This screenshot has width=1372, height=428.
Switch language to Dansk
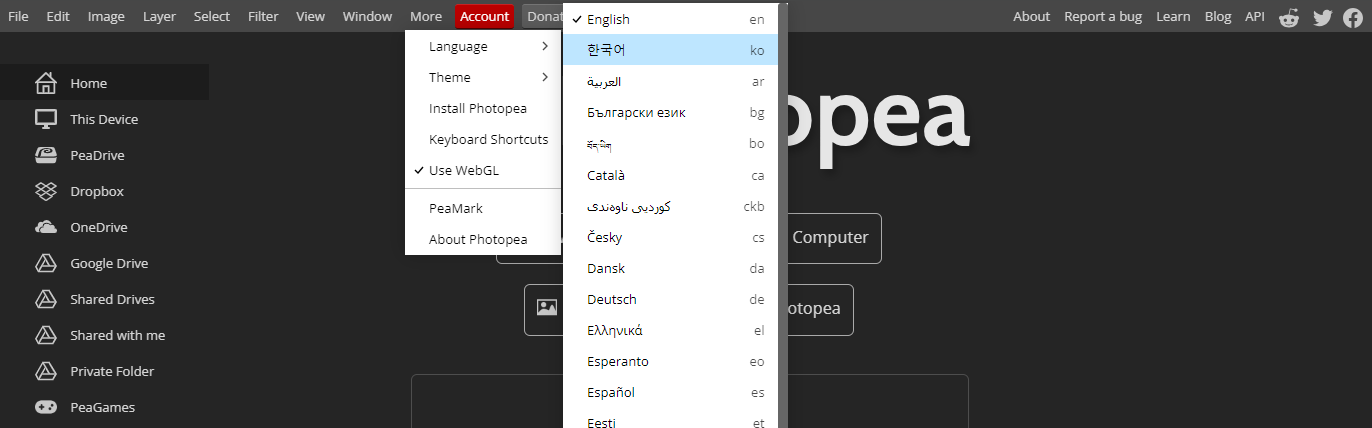click(x=670, y=268)
